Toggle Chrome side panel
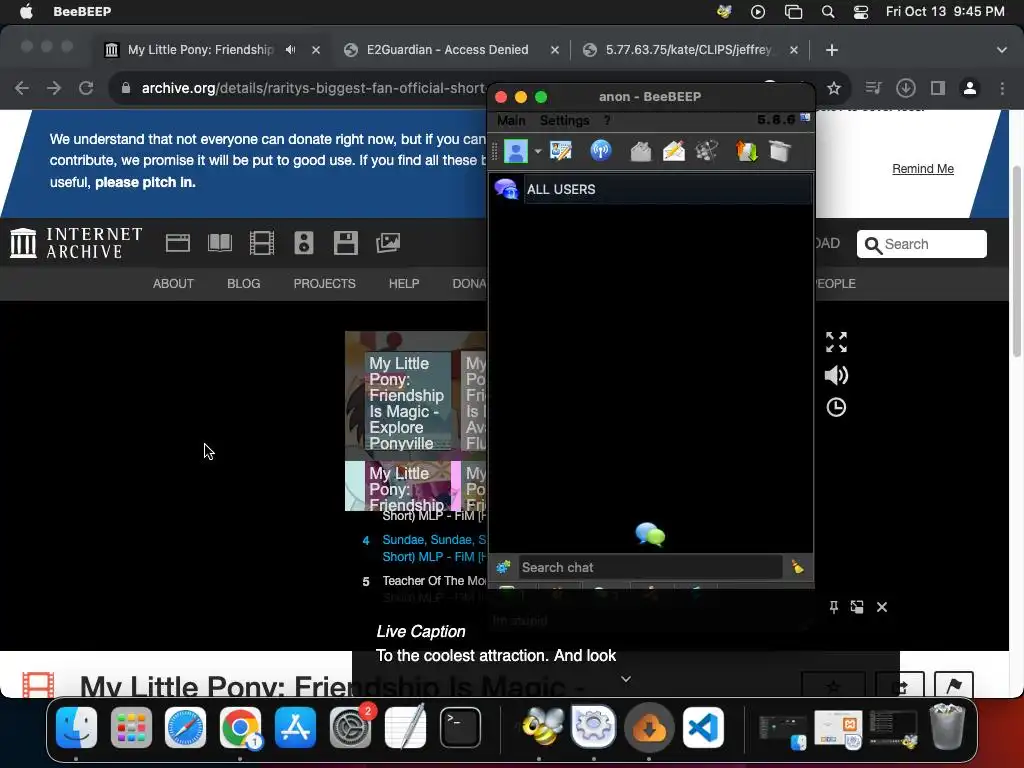Image resolution: width=1024 pixels, height=768 pixels. point(938,88)
